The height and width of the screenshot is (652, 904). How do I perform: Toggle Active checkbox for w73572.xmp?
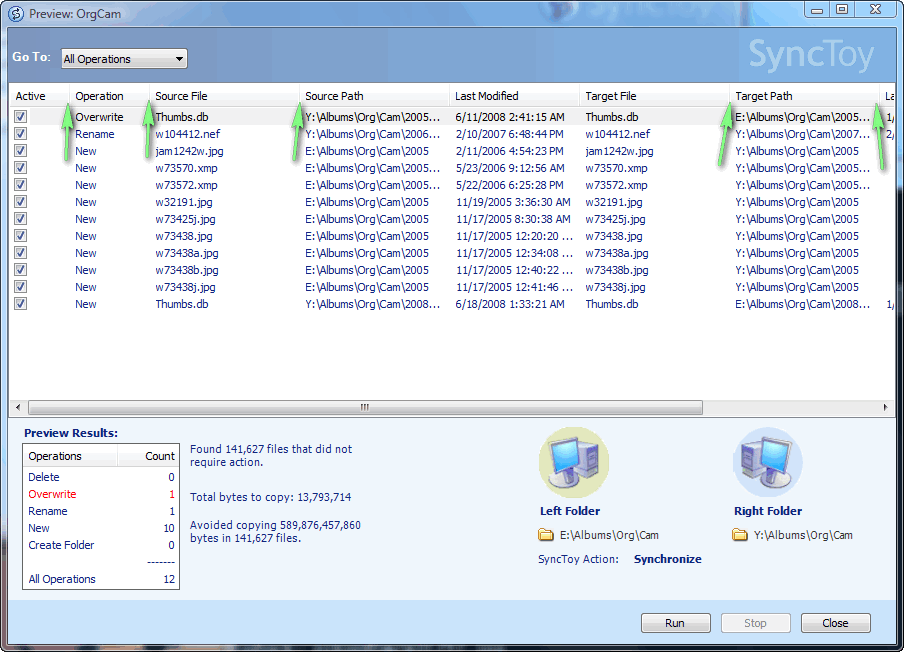(x=21, y=185)
